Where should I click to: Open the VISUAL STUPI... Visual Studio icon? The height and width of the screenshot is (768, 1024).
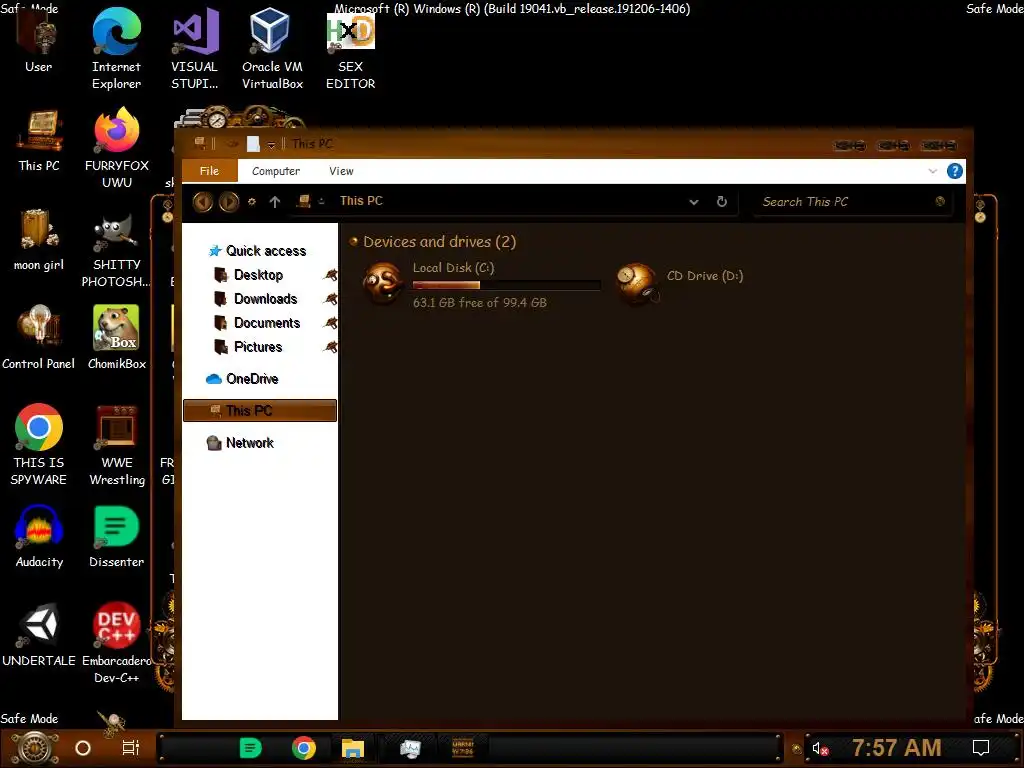tap(195, 50)
